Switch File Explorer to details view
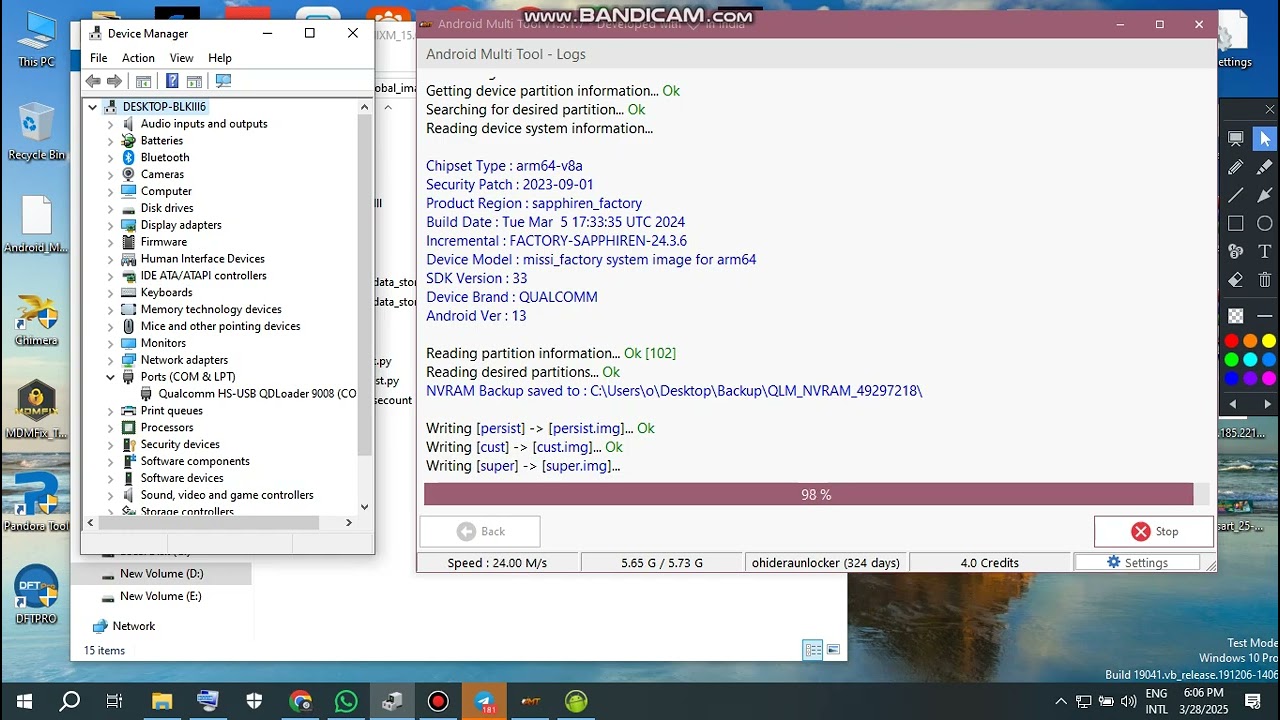 (813, 650)
